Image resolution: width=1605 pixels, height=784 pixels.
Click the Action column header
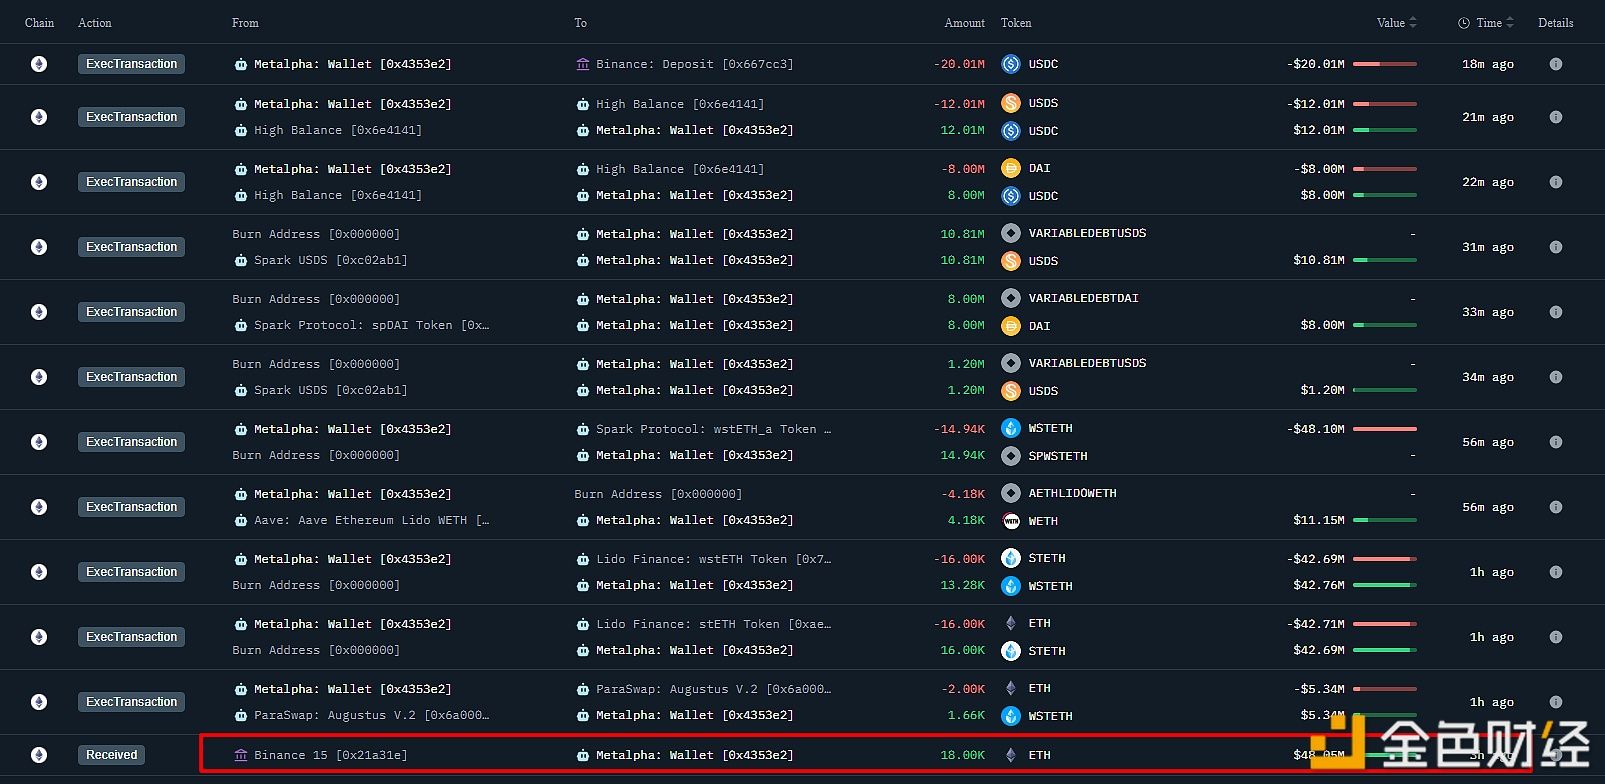pyautogui.click(x=95, y=23)
